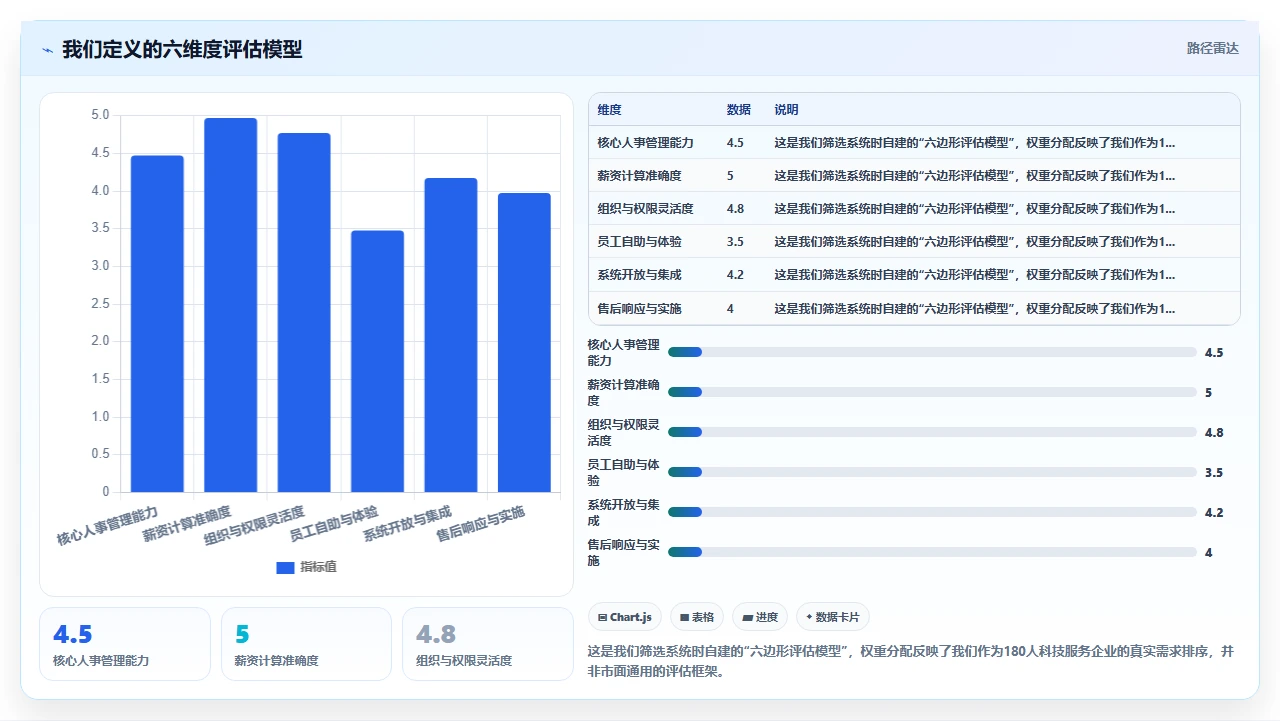This screenshot has height=721, width=1280.
Task: Click value 4.5 in the table
Action: pyautogui.click(x=735, y=143)
